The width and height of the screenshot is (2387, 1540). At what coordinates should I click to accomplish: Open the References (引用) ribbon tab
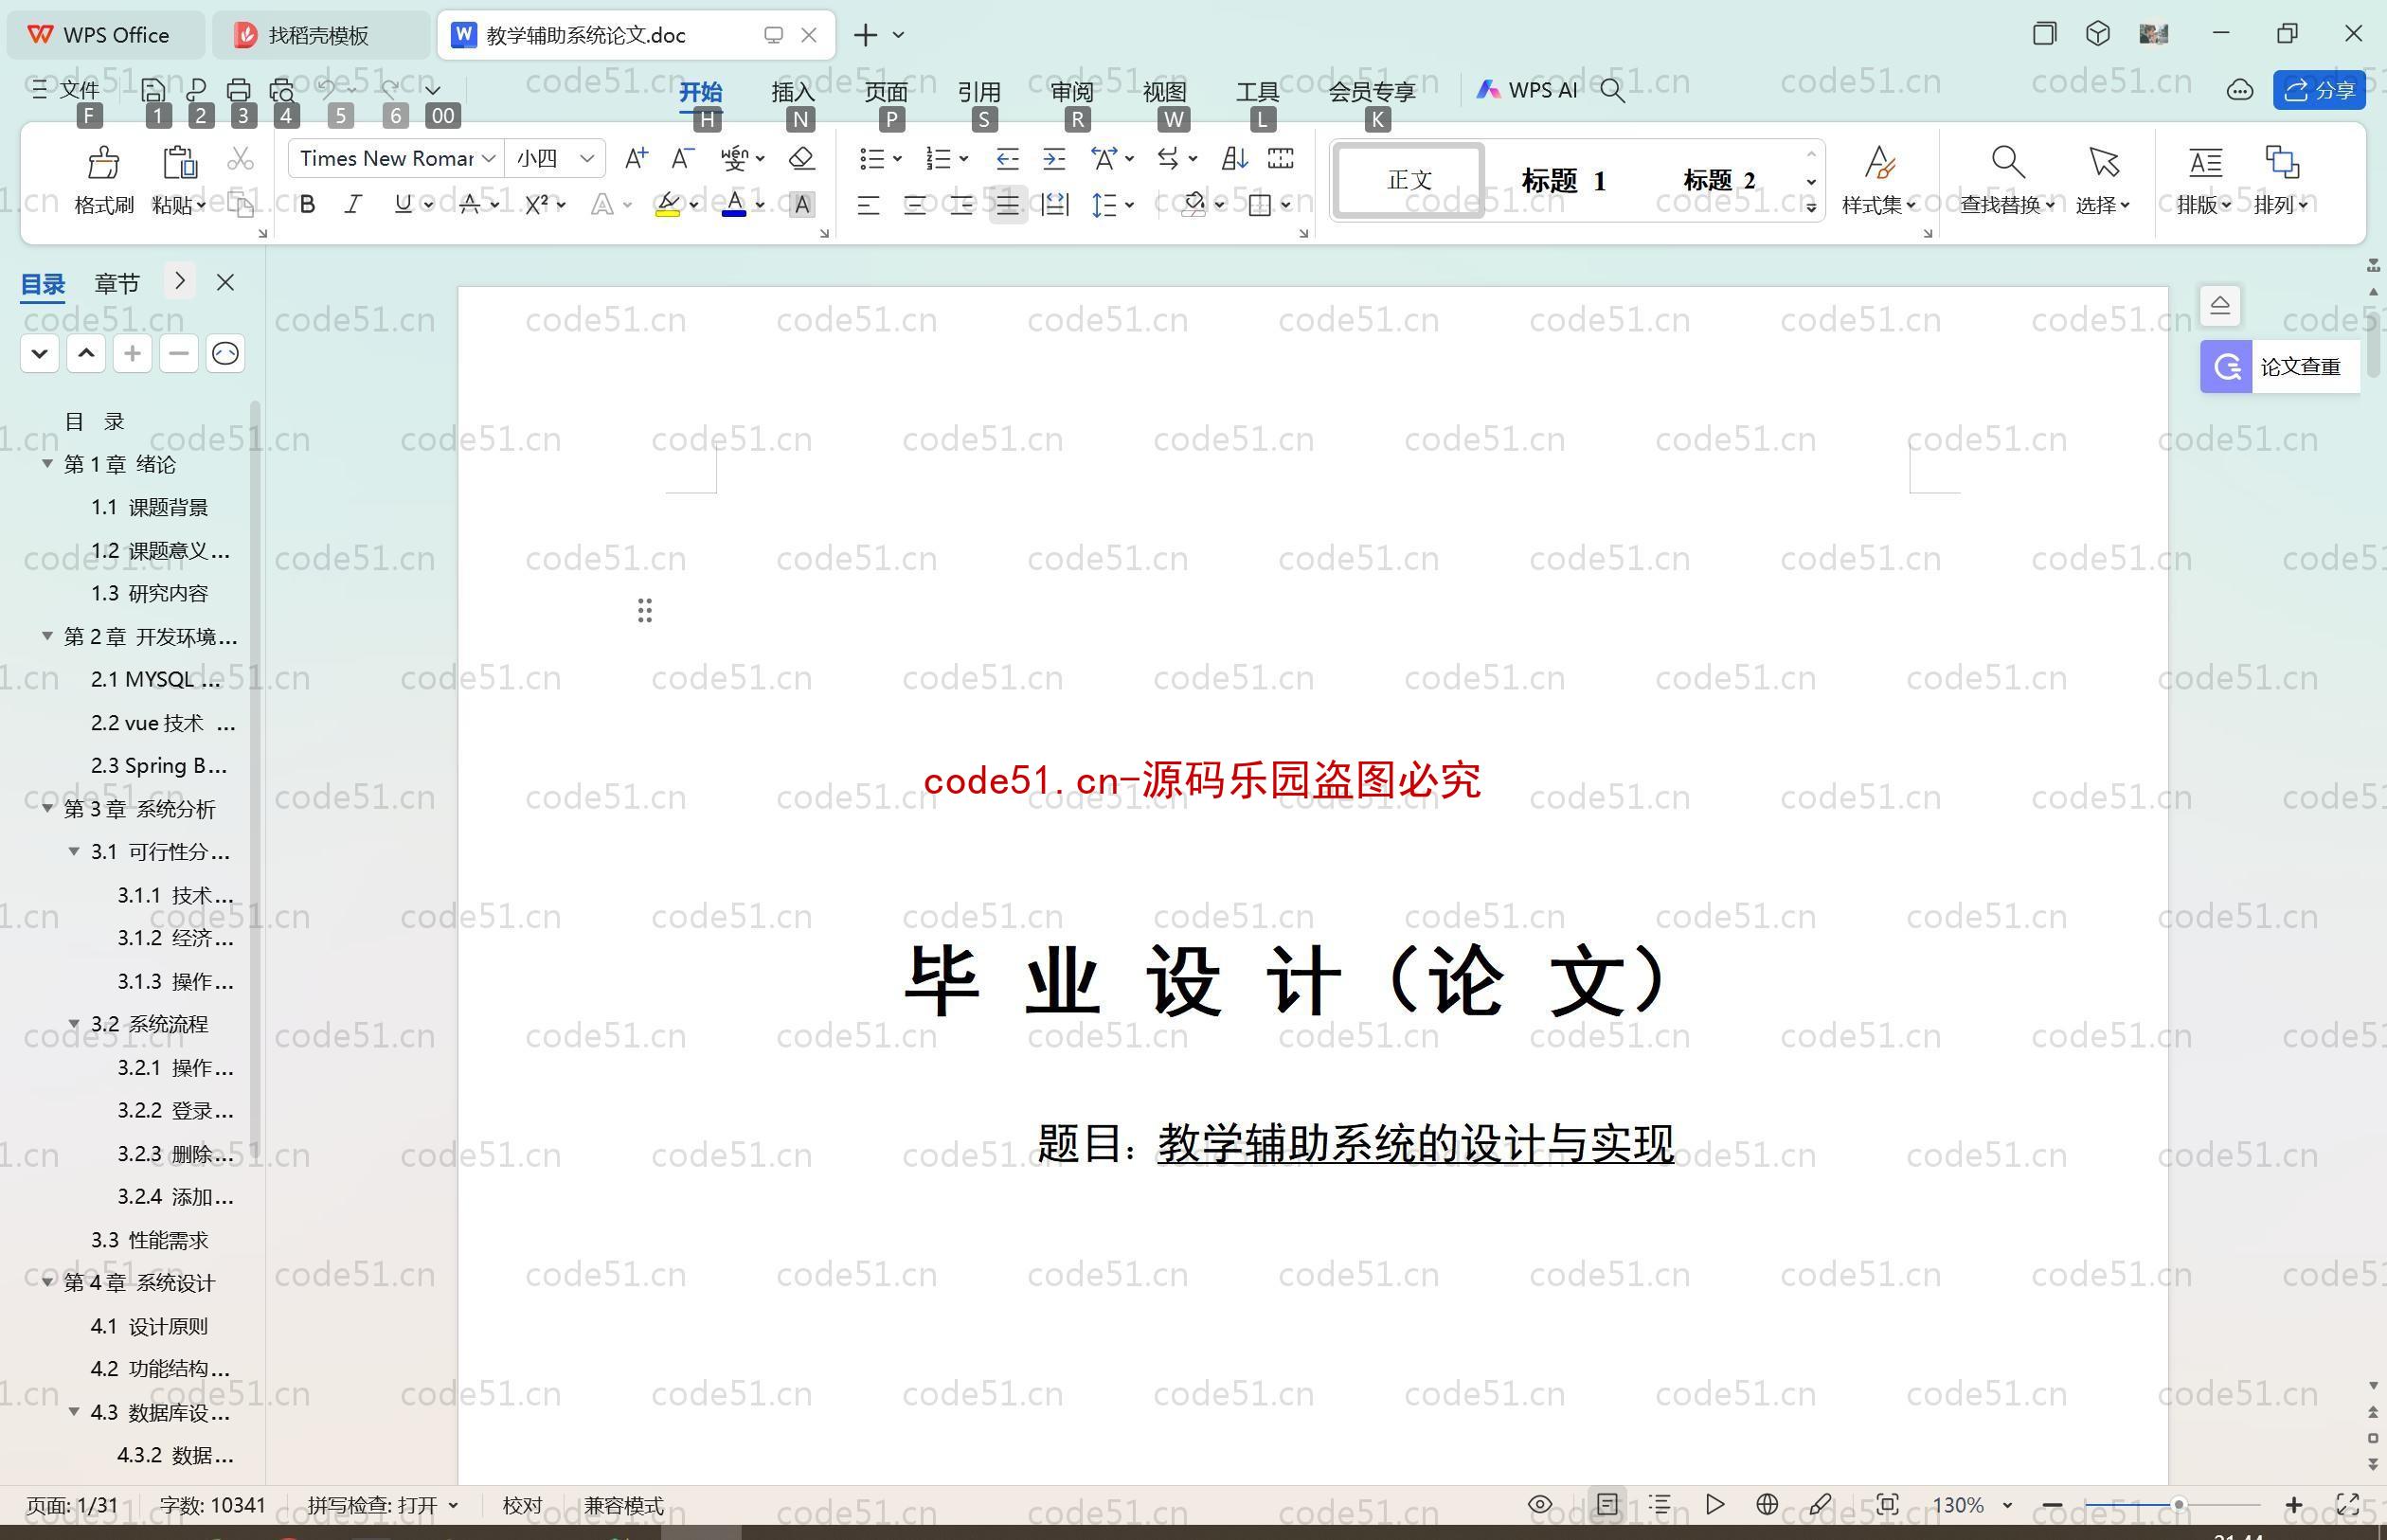pyautogui.click(x=979, y=92)
